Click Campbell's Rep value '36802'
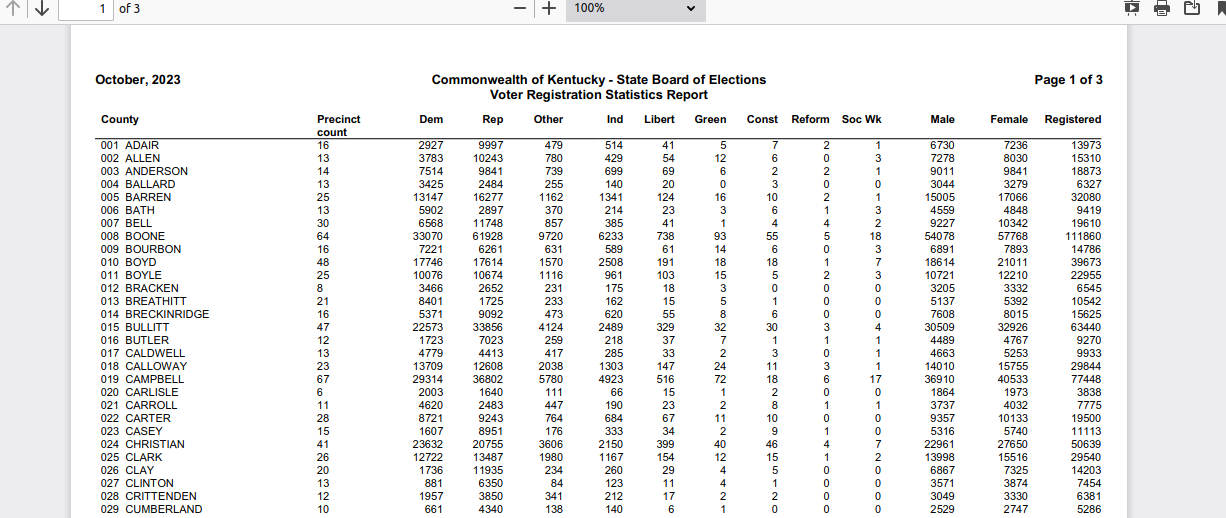1226x518 pixels. (x=489, y=379)
